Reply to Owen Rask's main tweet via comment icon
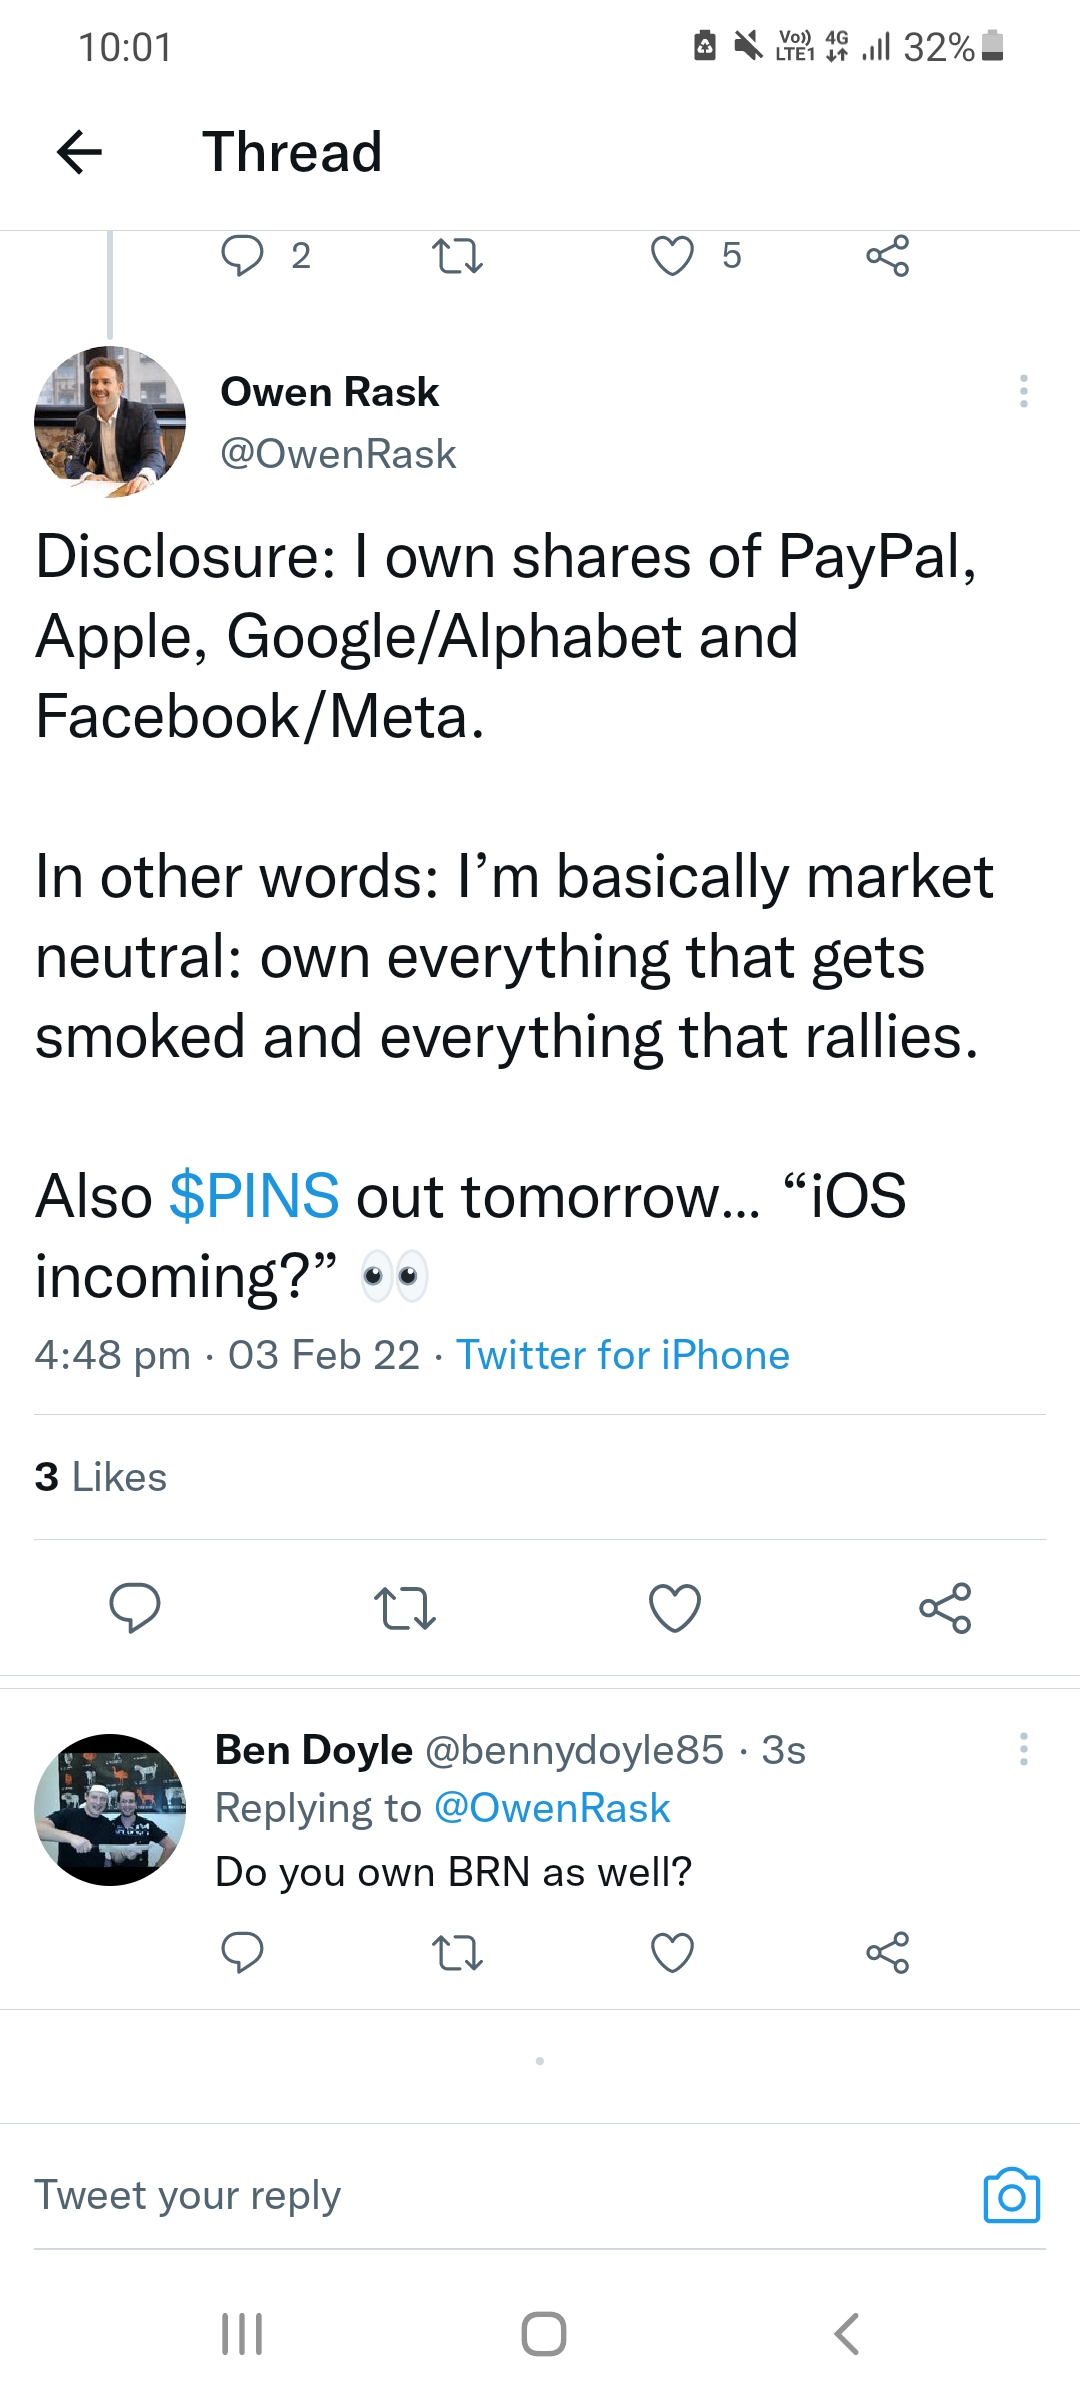1080x2400 pixels. pos(134,1608)
